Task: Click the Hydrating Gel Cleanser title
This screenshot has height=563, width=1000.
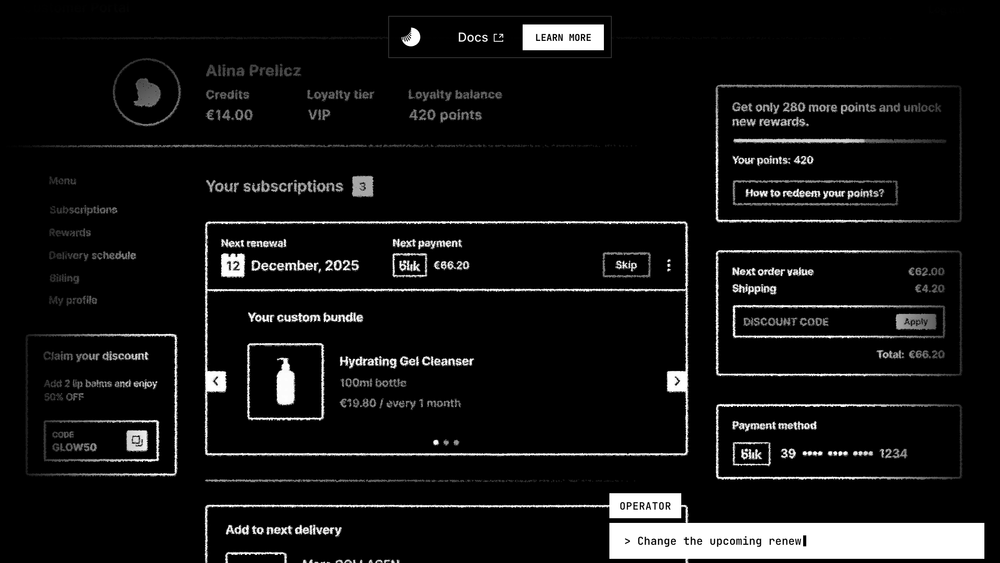Action: click(406, 362)
